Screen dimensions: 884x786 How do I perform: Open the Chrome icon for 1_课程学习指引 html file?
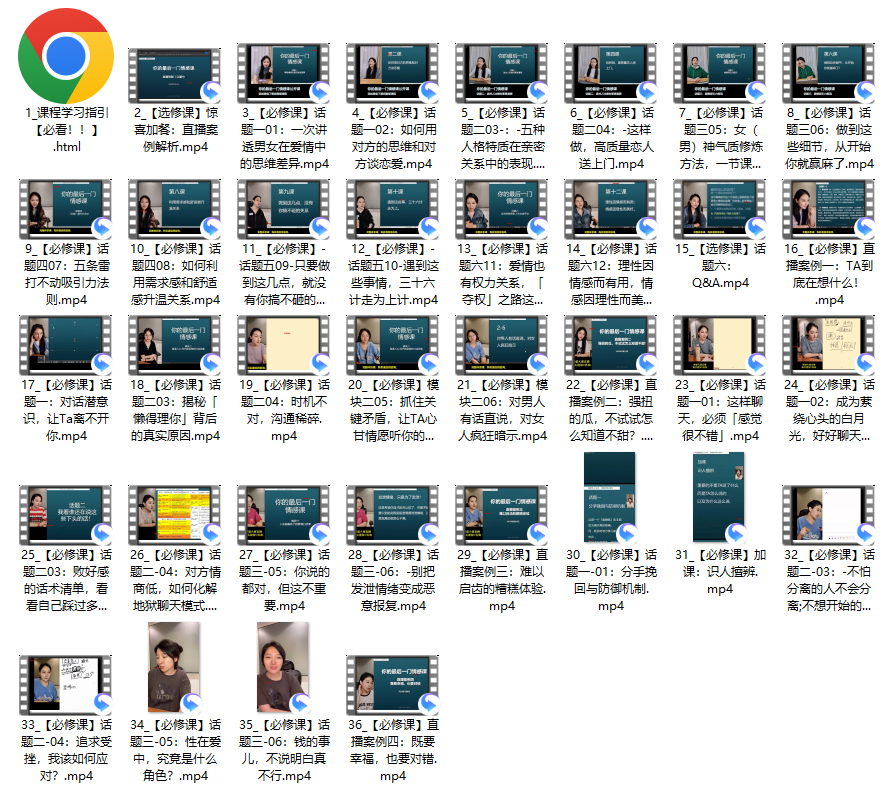[x=66, y=53]
